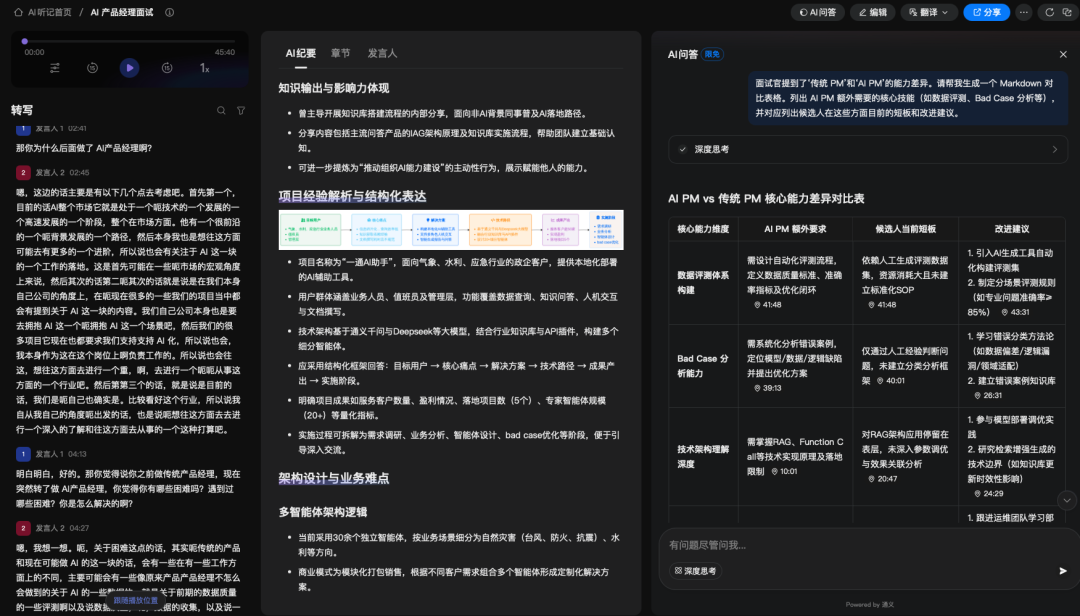Click the 45:40 total duration label
1080x616 pixels.
point(225,52)
